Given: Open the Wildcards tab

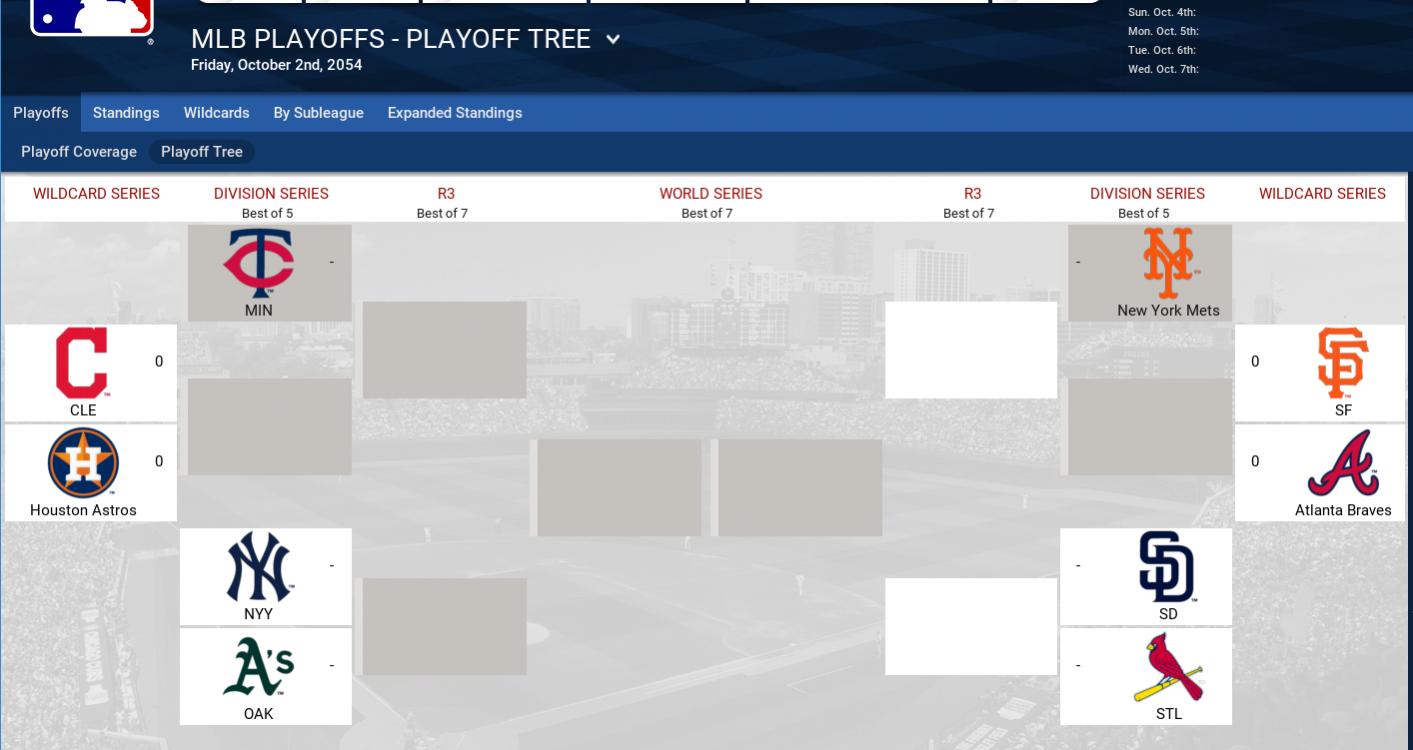Looking at the screenshot, I should click(216, 113).
